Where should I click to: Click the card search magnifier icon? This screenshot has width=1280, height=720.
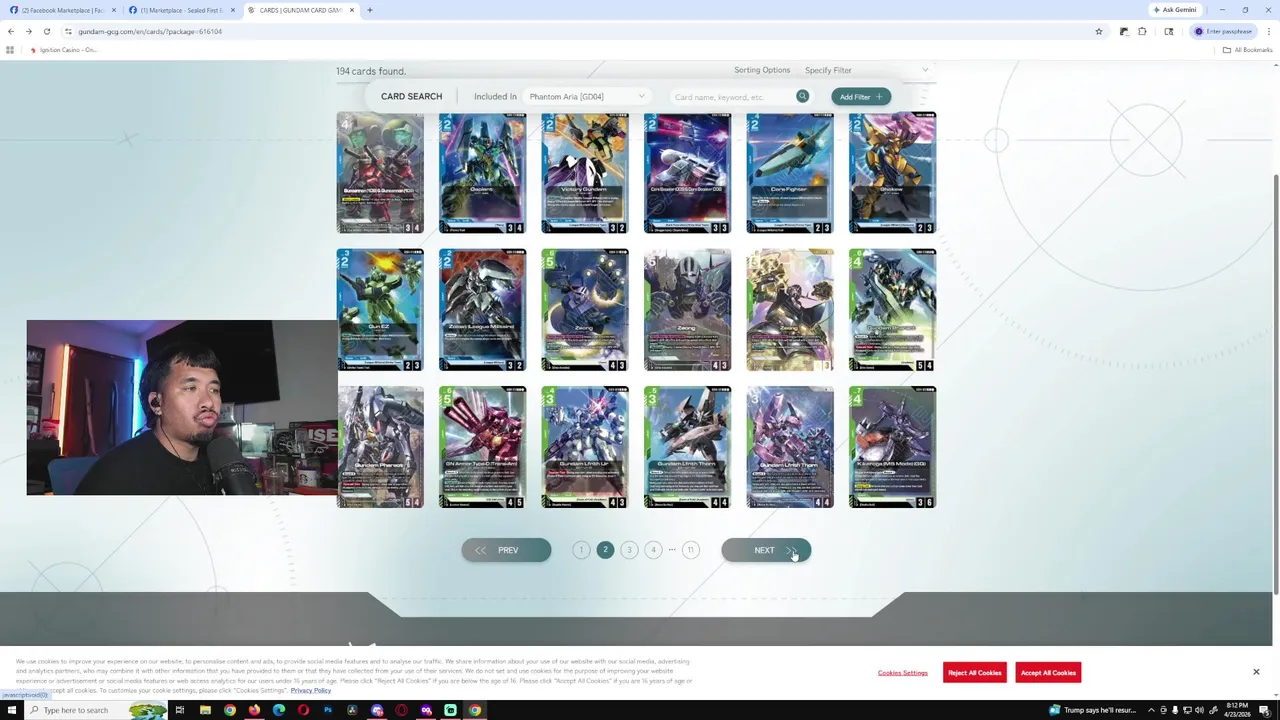click(x=802, y=96)
